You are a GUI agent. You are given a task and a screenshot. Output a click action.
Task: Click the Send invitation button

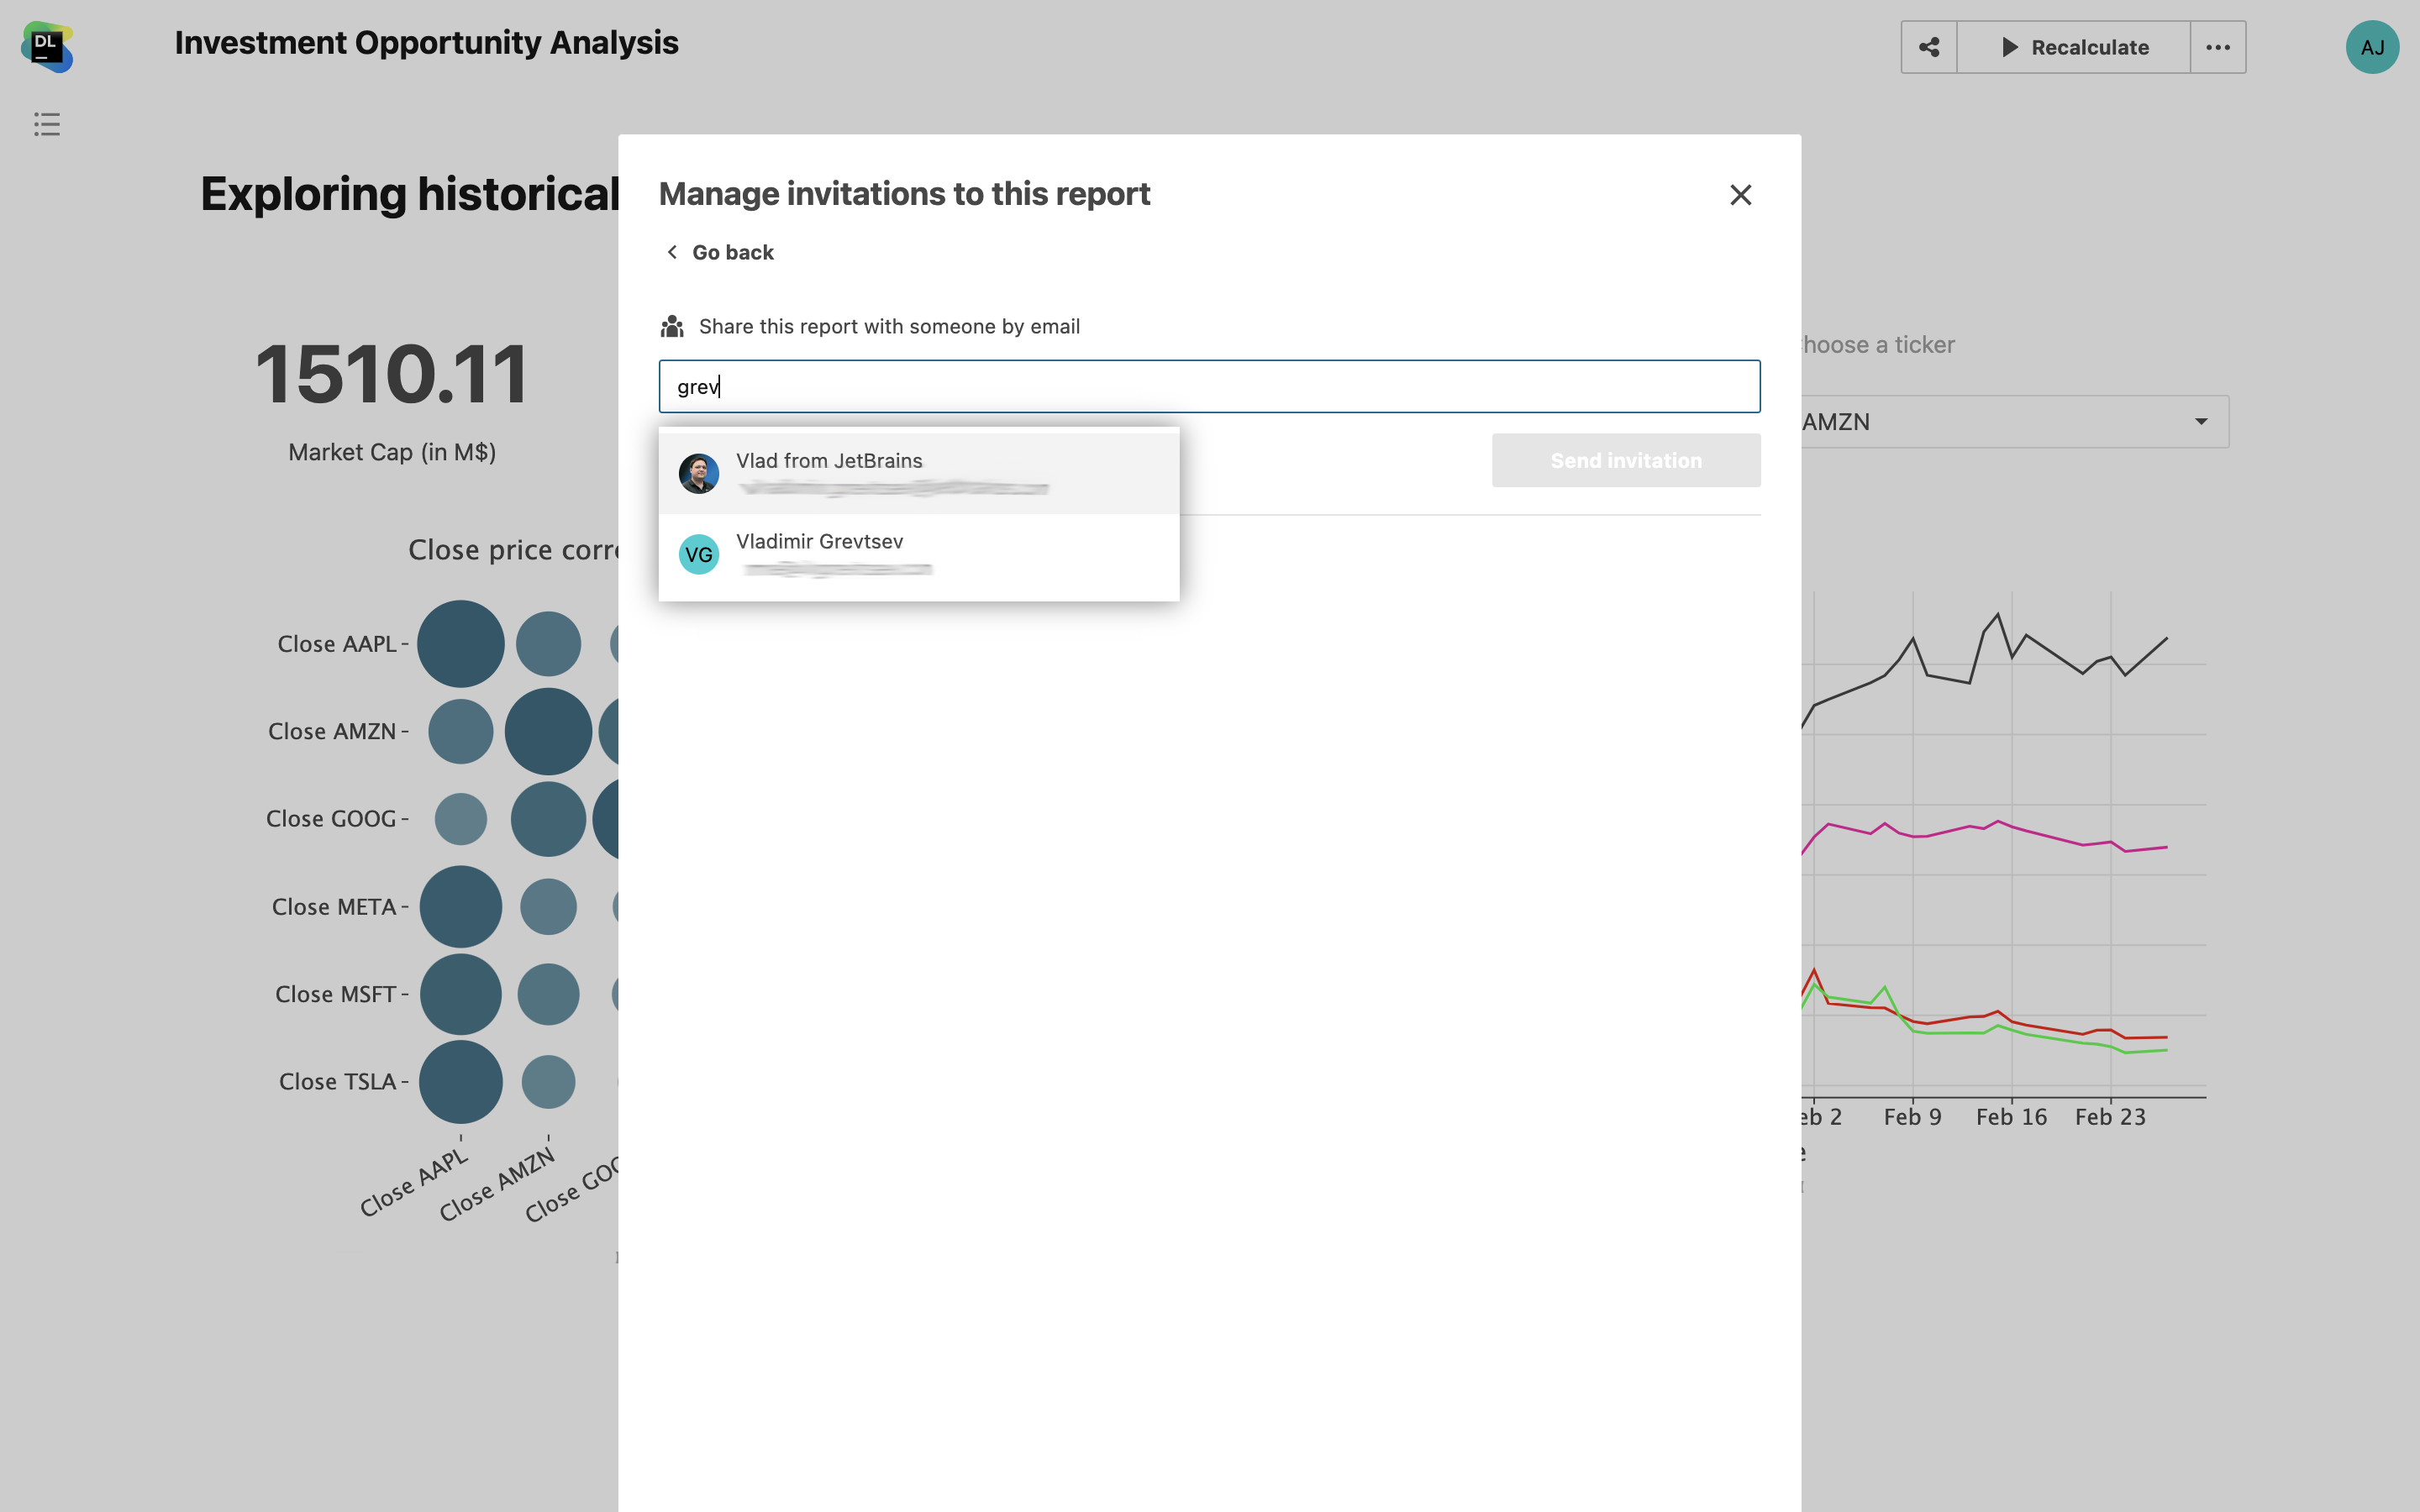(1625, 460)
